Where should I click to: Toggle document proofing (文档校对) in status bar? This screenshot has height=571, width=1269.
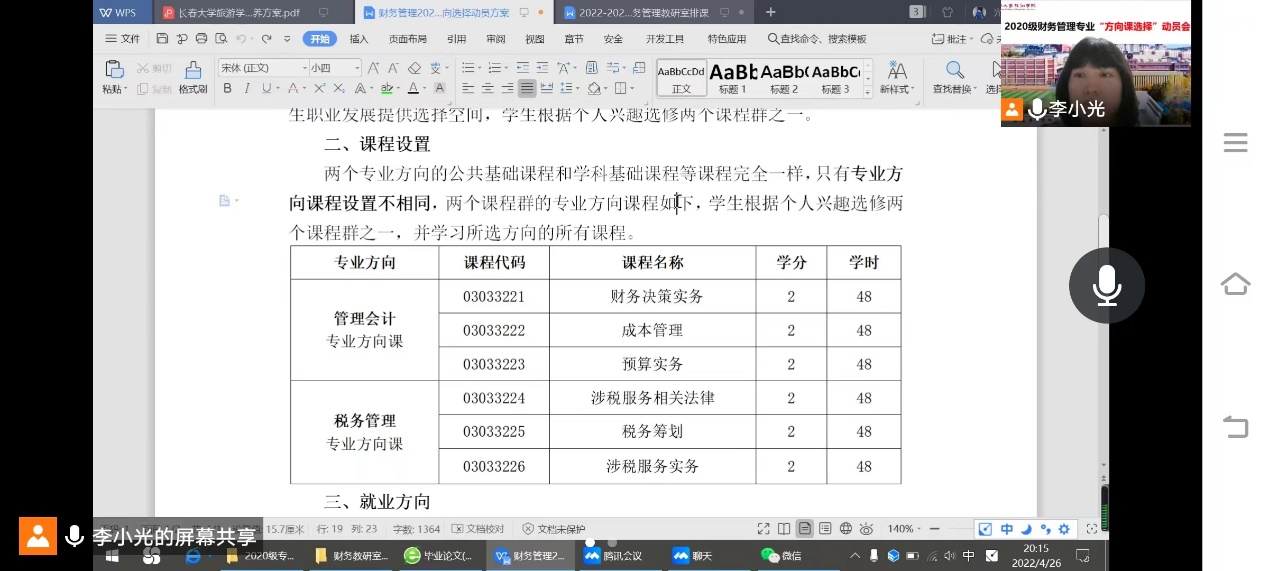(479, 528)
